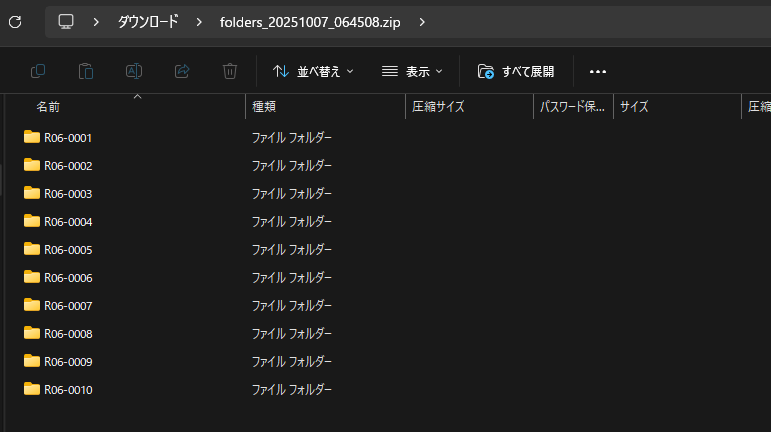Click the 圧縮サイズ column header
771x432 pixels.
(438, 106)
